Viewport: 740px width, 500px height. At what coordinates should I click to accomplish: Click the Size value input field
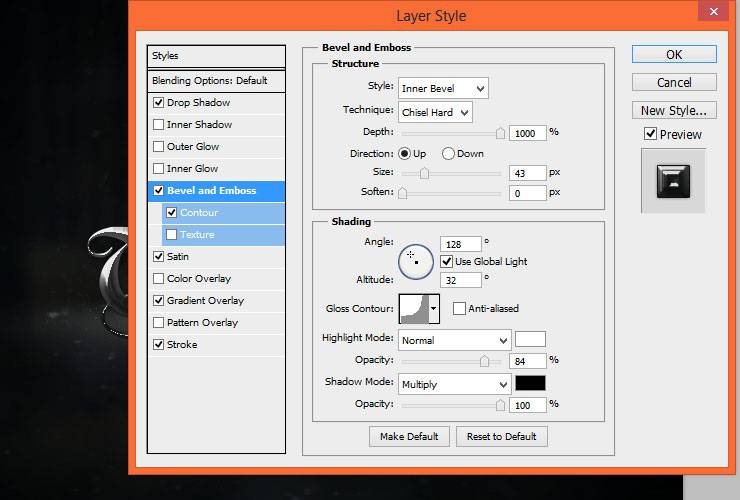[528, 173]
